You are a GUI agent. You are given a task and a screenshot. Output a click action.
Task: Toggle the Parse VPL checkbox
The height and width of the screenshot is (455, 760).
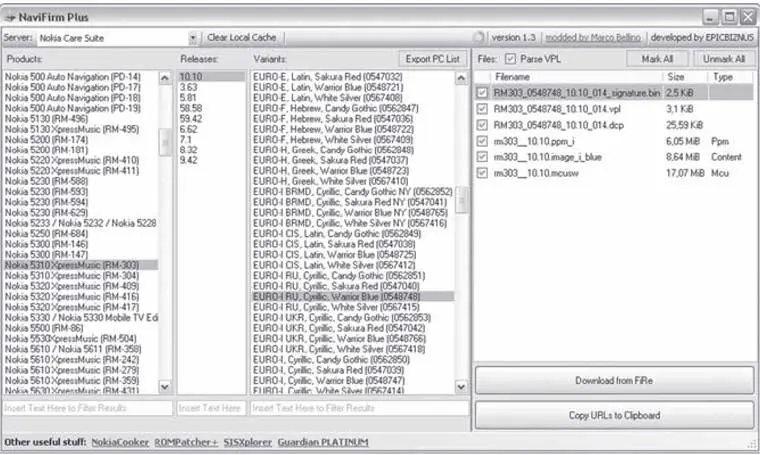point(511,59)
